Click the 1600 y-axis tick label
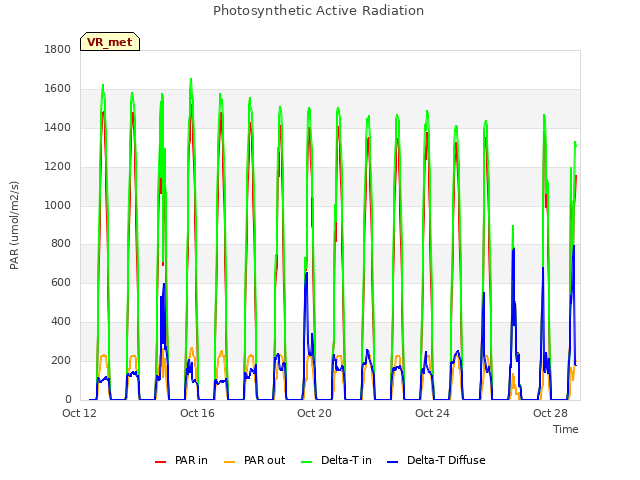The height and width of the screenshot is (480, 640). coord(58,89)
